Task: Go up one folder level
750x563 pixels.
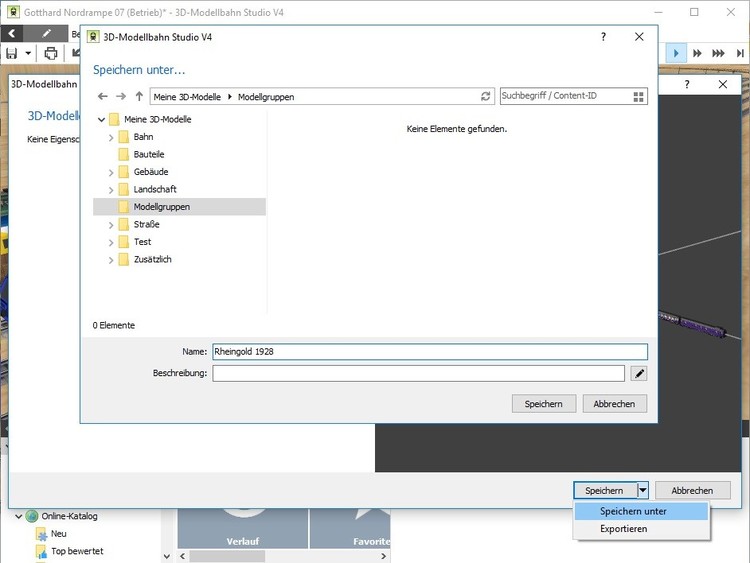Action: coord(139,96)
